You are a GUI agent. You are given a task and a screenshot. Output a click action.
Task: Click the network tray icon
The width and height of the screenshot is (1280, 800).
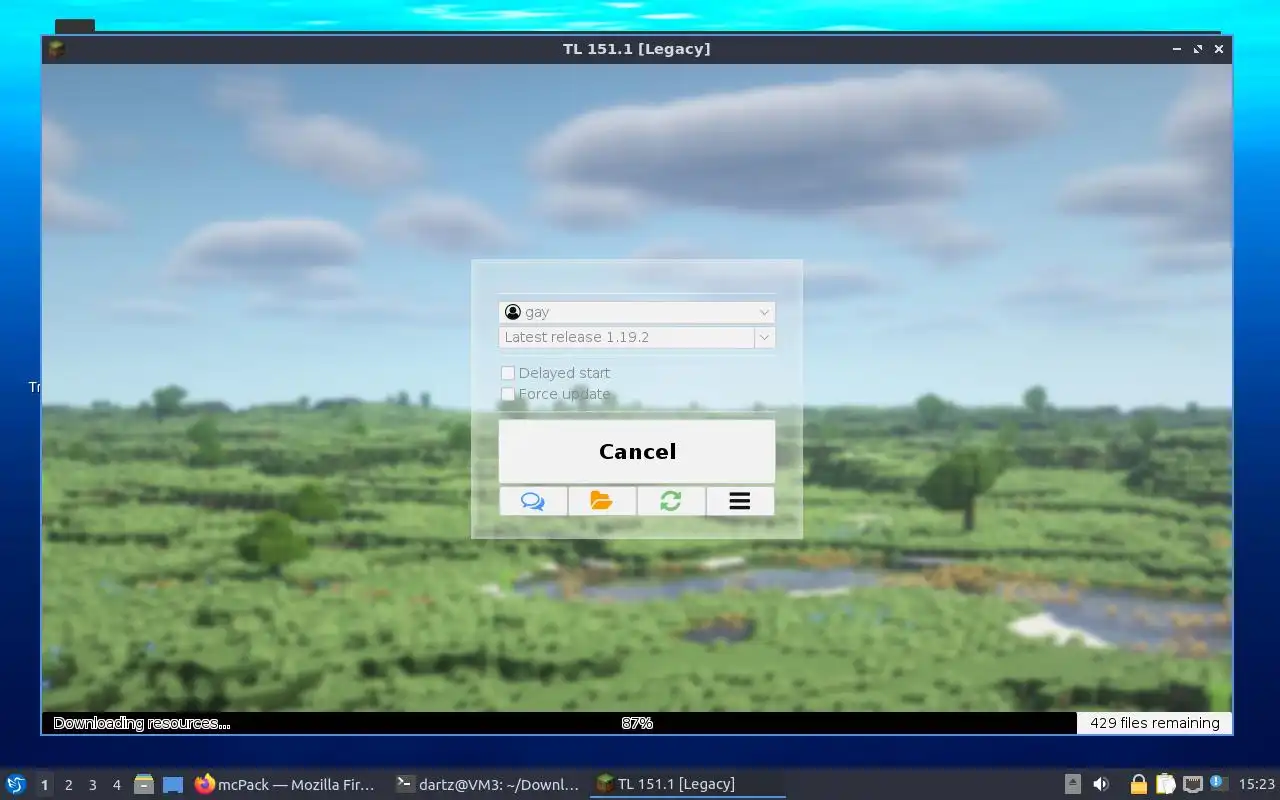(x=1192, y=784)
